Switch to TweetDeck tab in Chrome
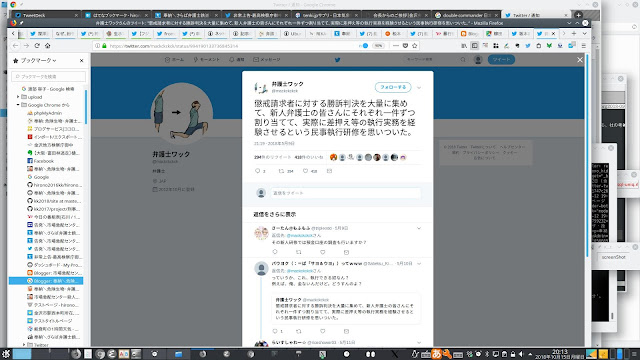This screenshot has height=360, width=640. [x=45, y=15]
